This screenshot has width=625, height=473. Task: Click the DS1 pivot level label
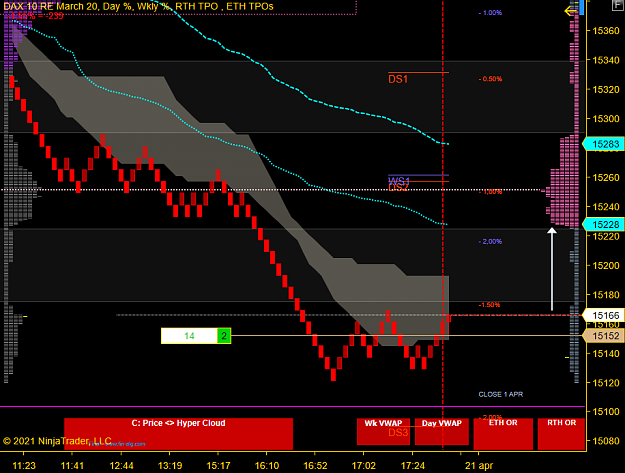pos(398,79)
